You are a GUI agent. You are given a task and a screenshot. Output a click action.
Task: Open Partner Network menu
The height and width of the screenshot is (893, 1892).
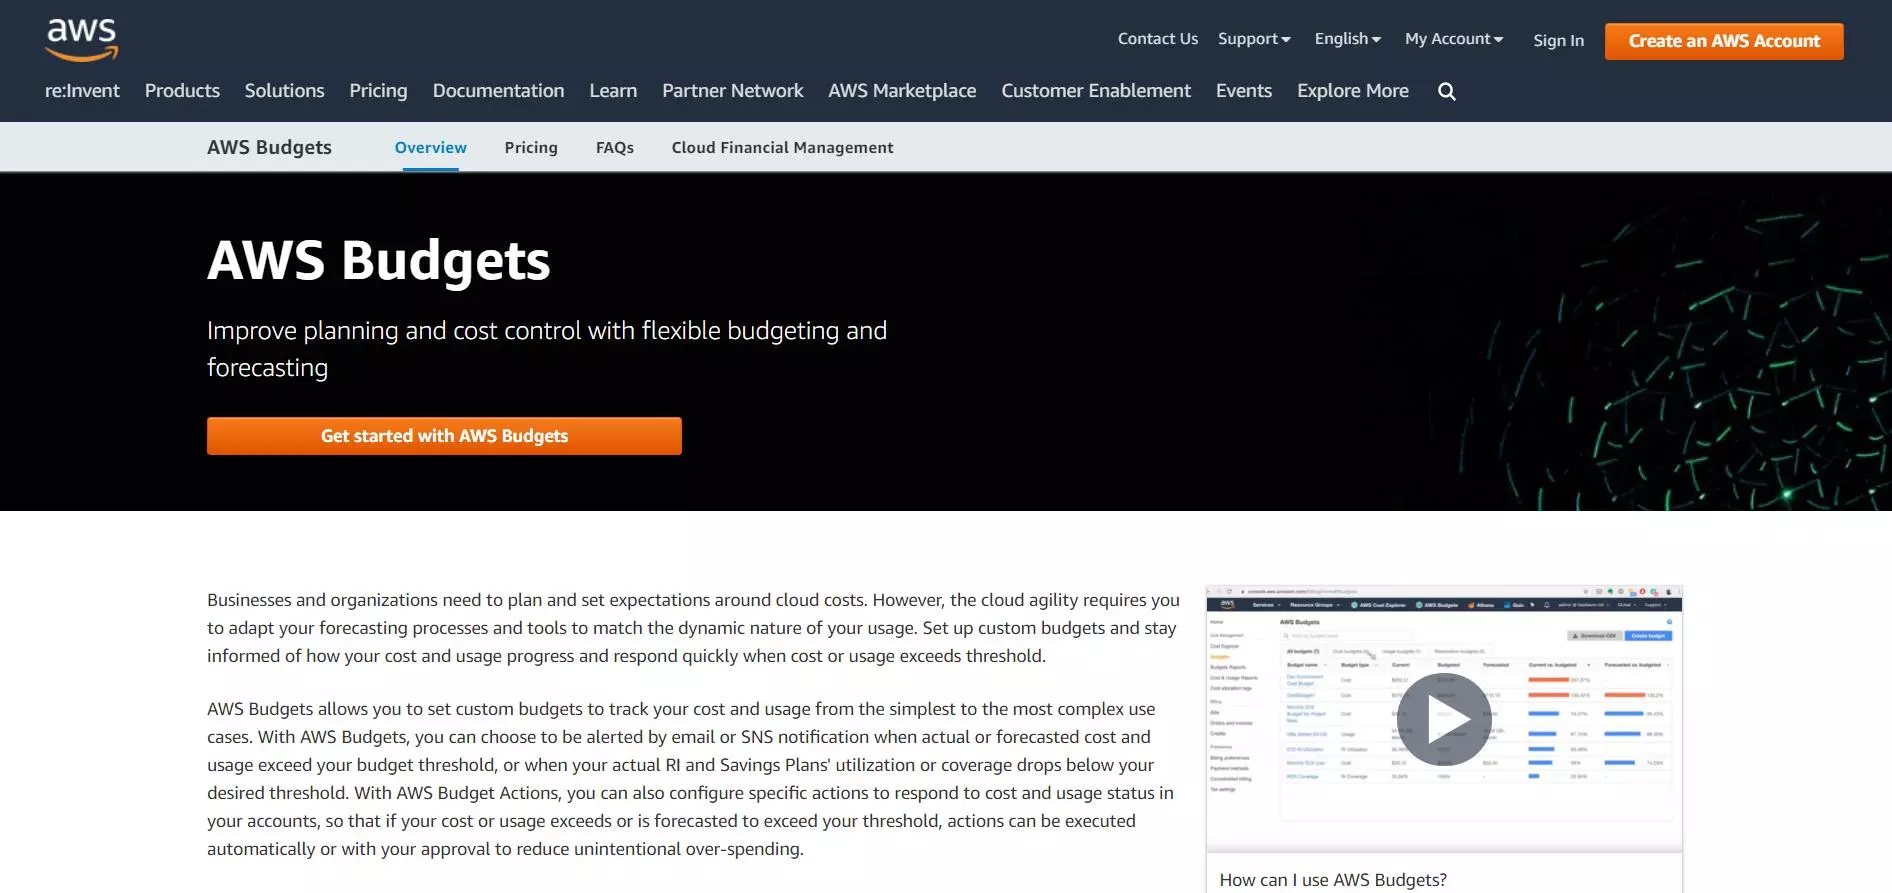click(732, 91)
